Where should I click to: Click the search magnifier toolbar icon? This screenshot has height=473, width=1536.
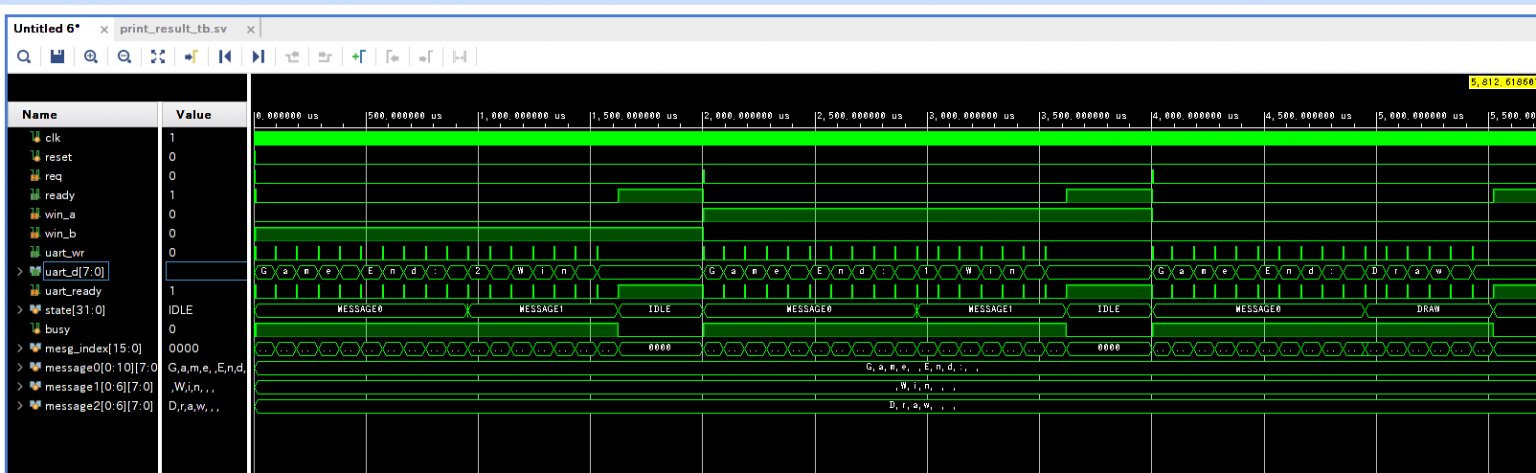(23, 57)
